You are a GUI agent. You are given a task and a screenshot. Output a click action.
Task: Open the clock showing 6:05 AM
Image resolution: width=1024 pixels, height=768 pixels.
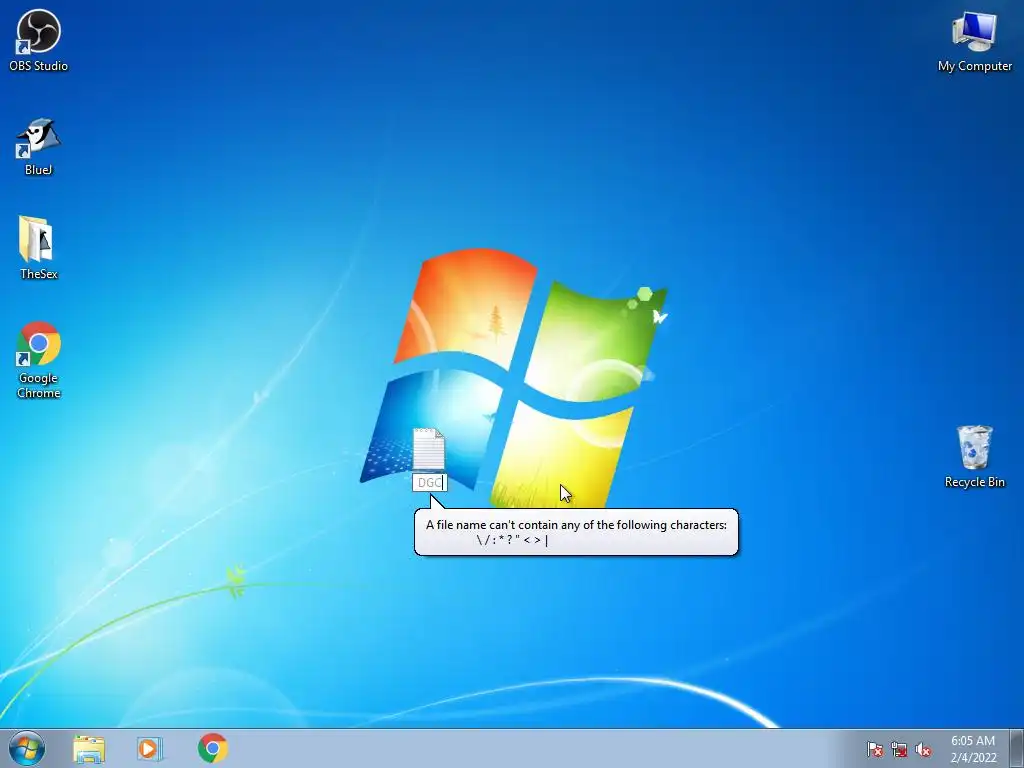[973, 749]
